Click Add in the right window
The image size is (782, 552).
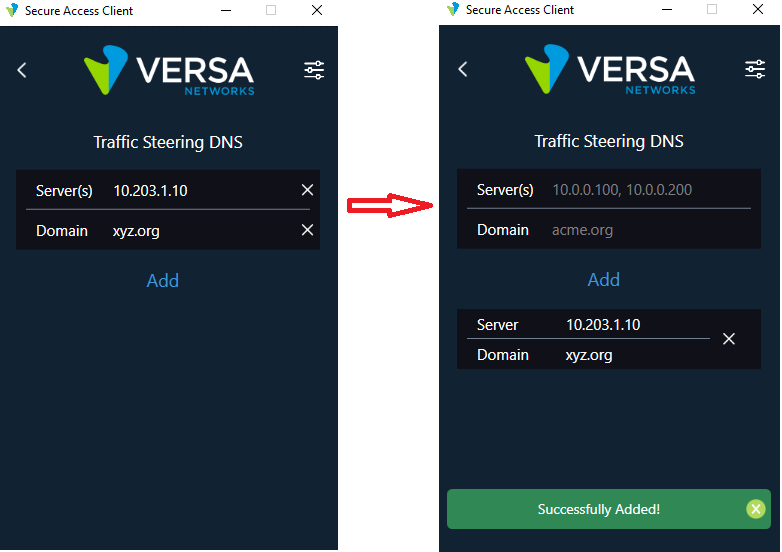603,279
